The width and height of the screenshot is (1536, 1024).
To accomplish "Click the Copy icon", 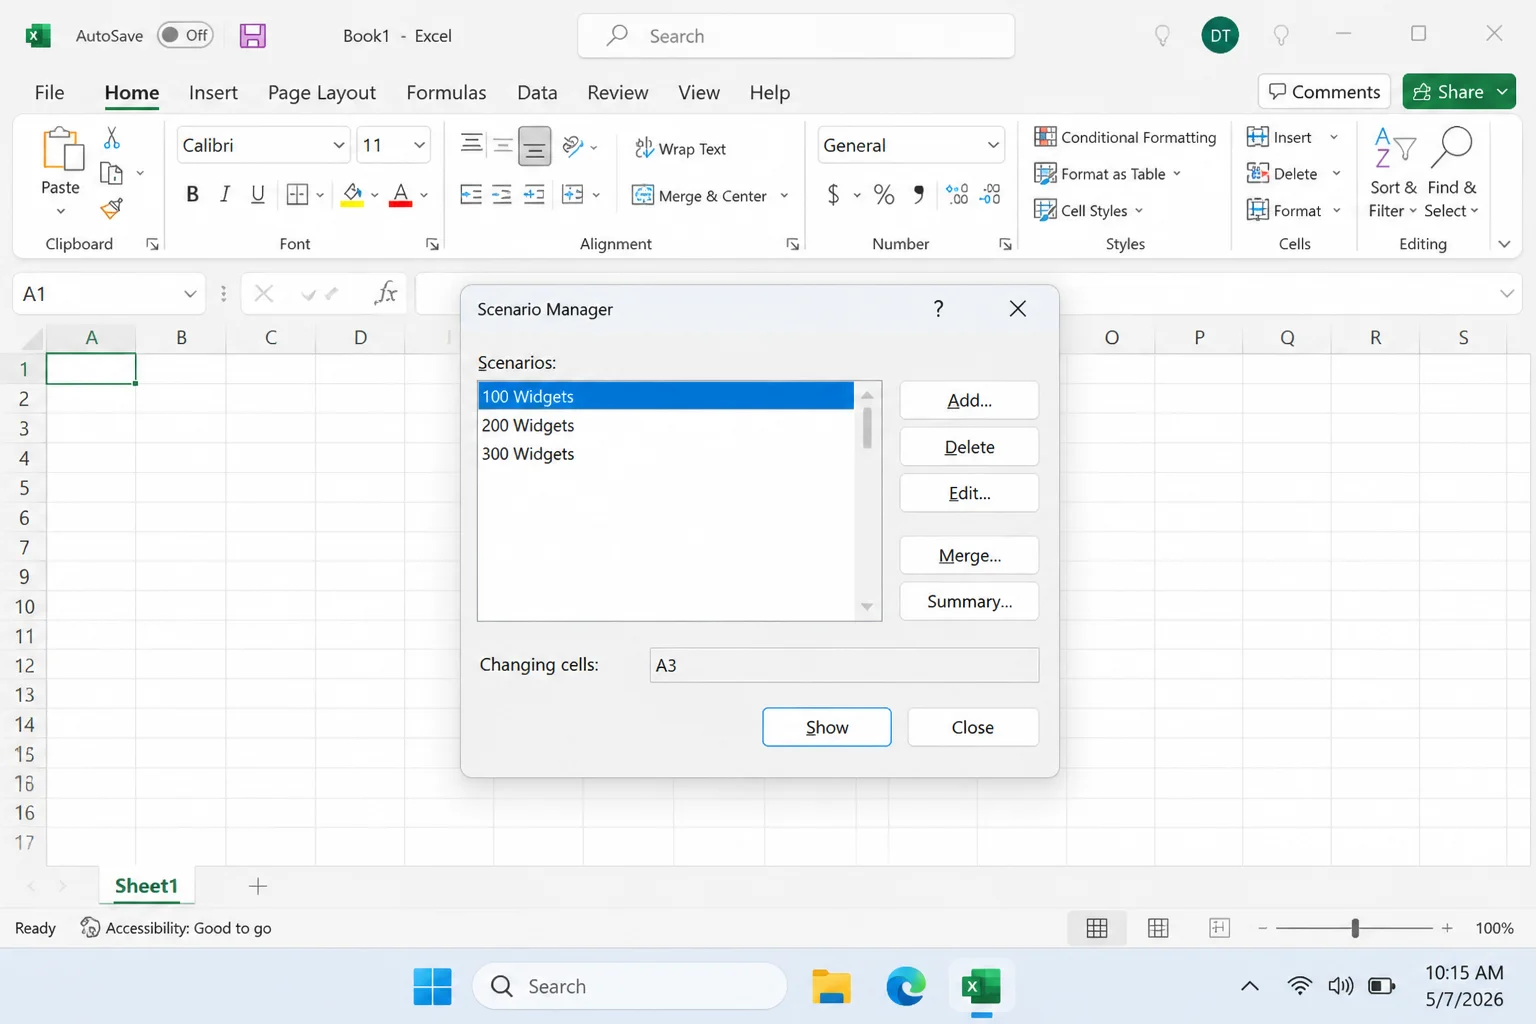I will tap(112, 174).
